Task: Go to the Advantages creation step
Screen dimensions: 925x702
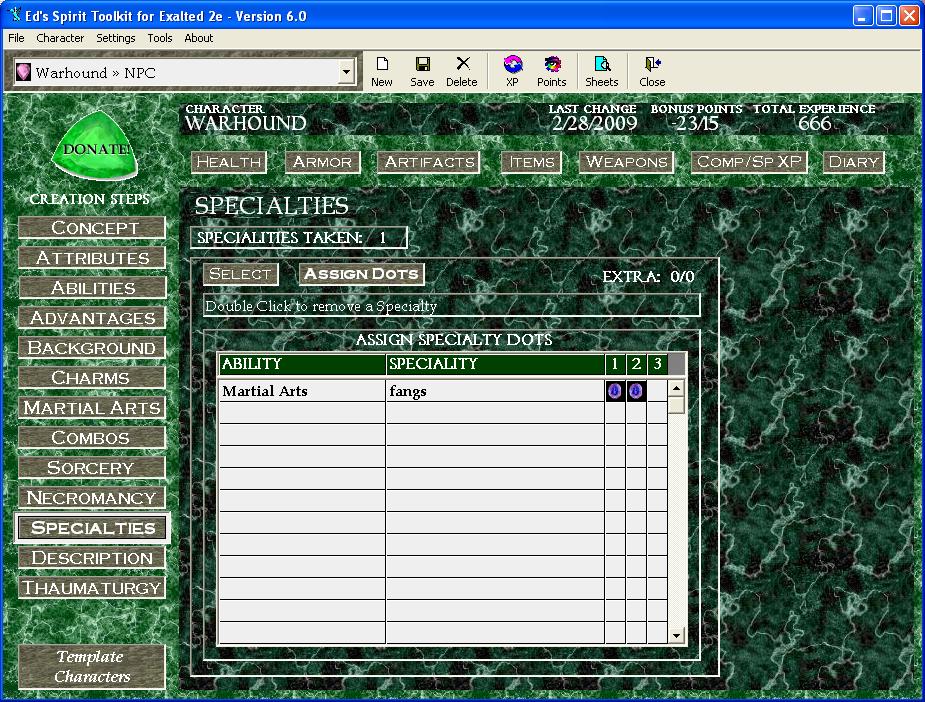Action: [92, 318]
